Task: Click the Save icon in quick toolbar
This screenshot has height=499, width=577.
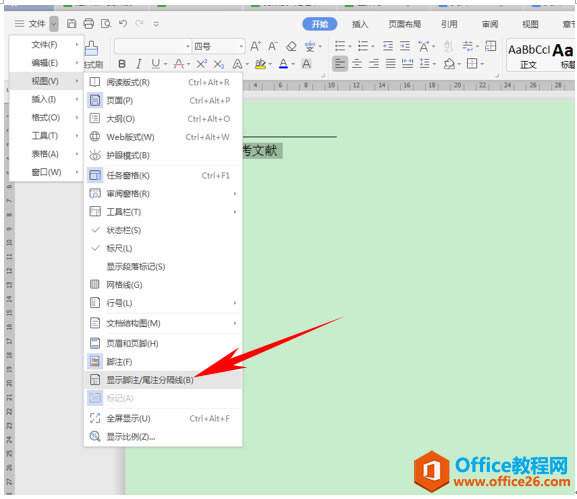Action: click(71, 24)
